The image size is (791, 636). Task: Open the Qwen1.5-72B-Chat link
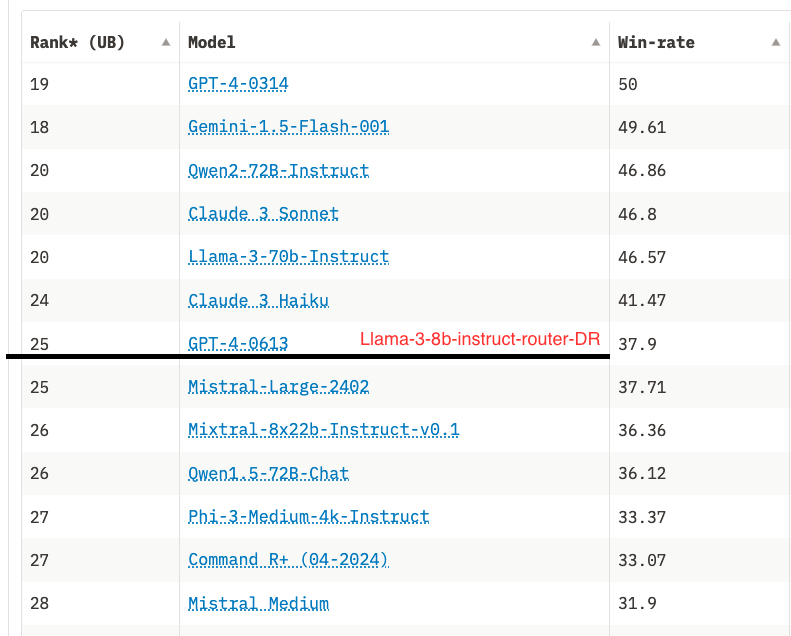pos(268,473)
